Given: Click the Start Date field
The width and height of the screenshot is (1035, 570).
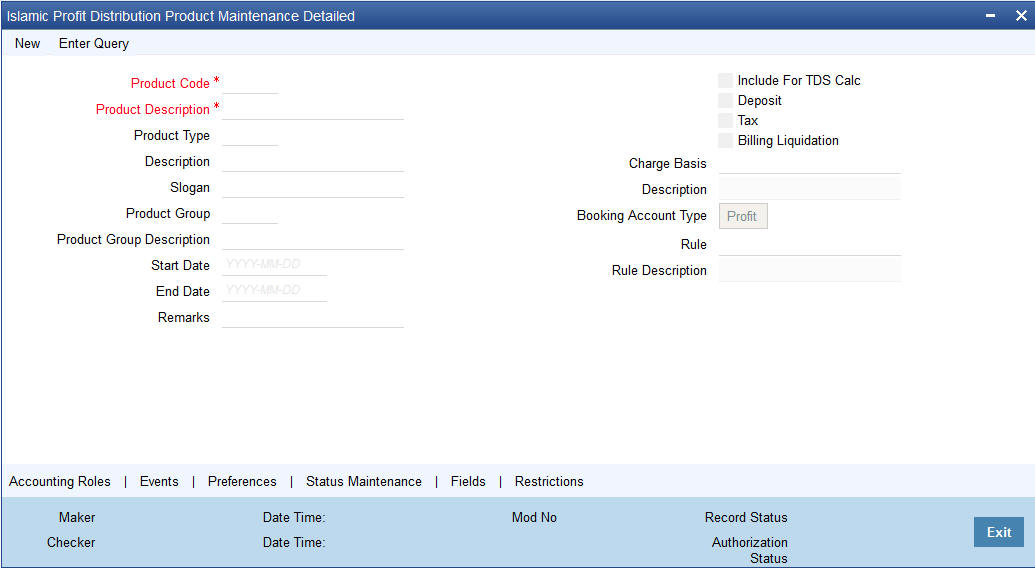Looking at the screenshot, I should pyautogui.click(x=275, y=265).
